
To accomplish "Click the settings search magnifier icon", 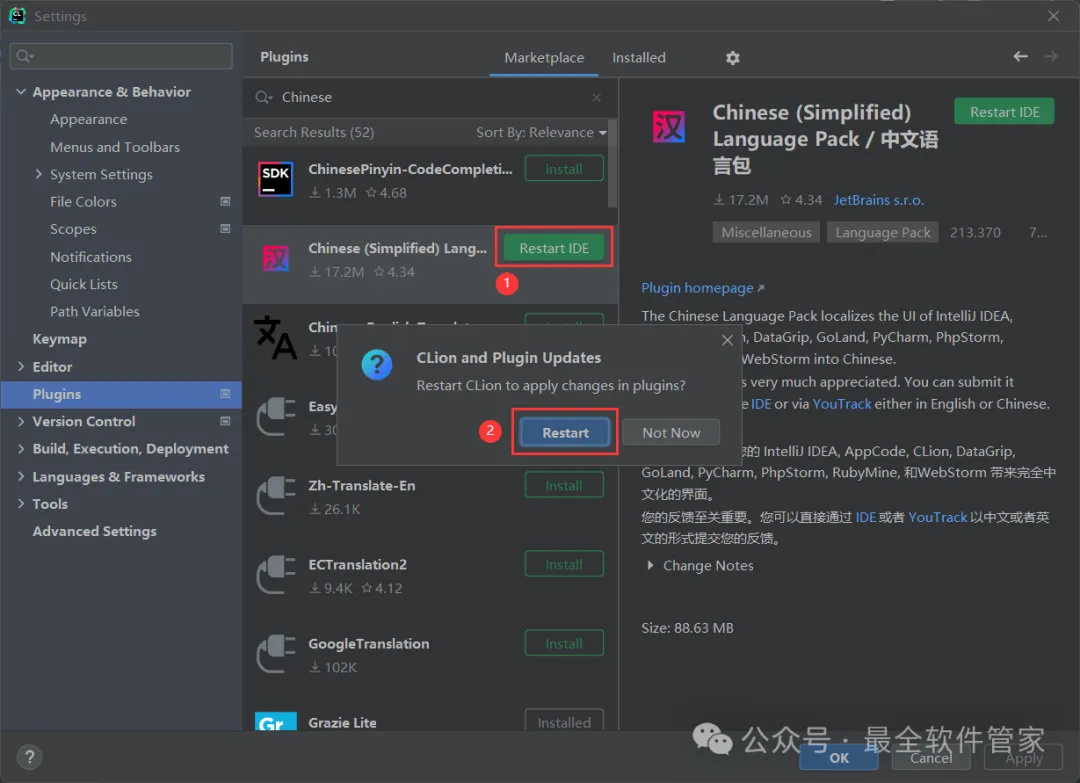I will (25, 56).
